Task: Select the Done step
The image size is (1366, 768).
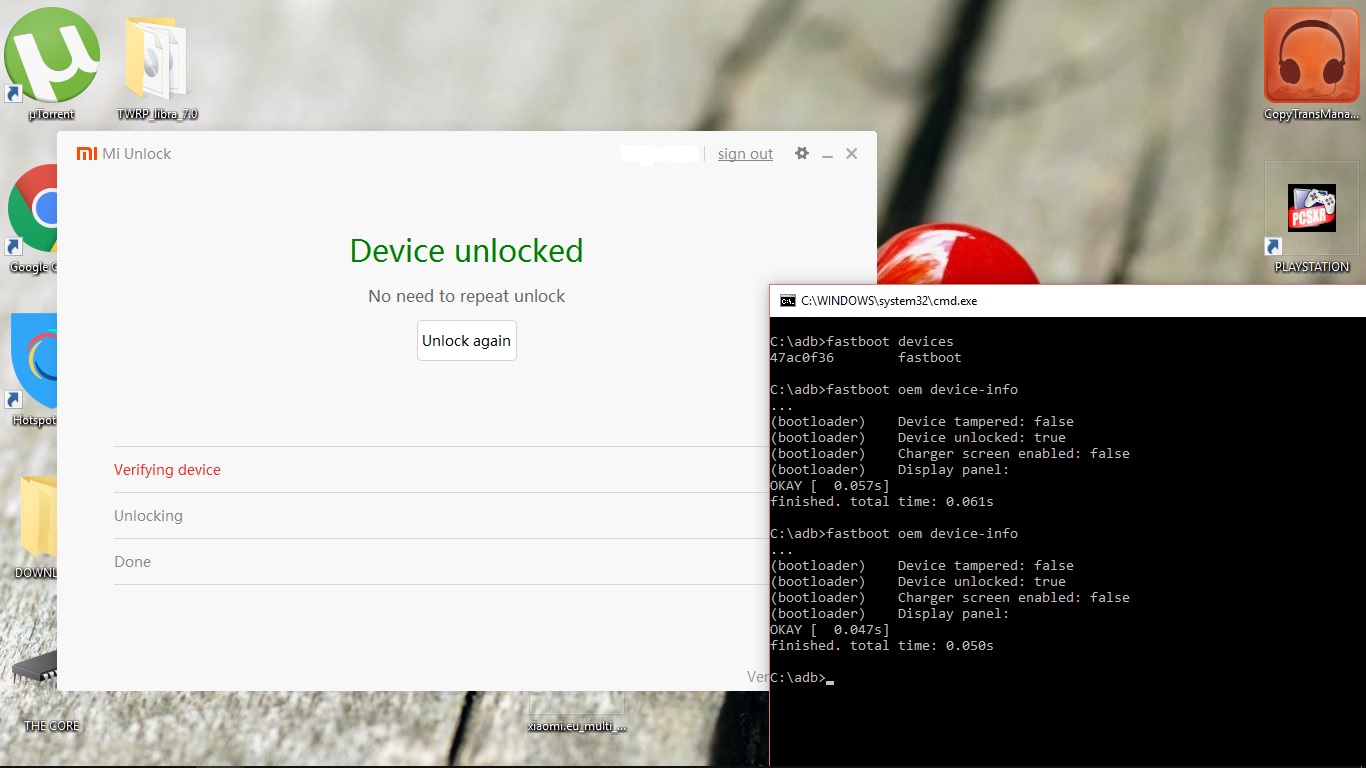Action: pyautogui.click(x=441, y=561)
